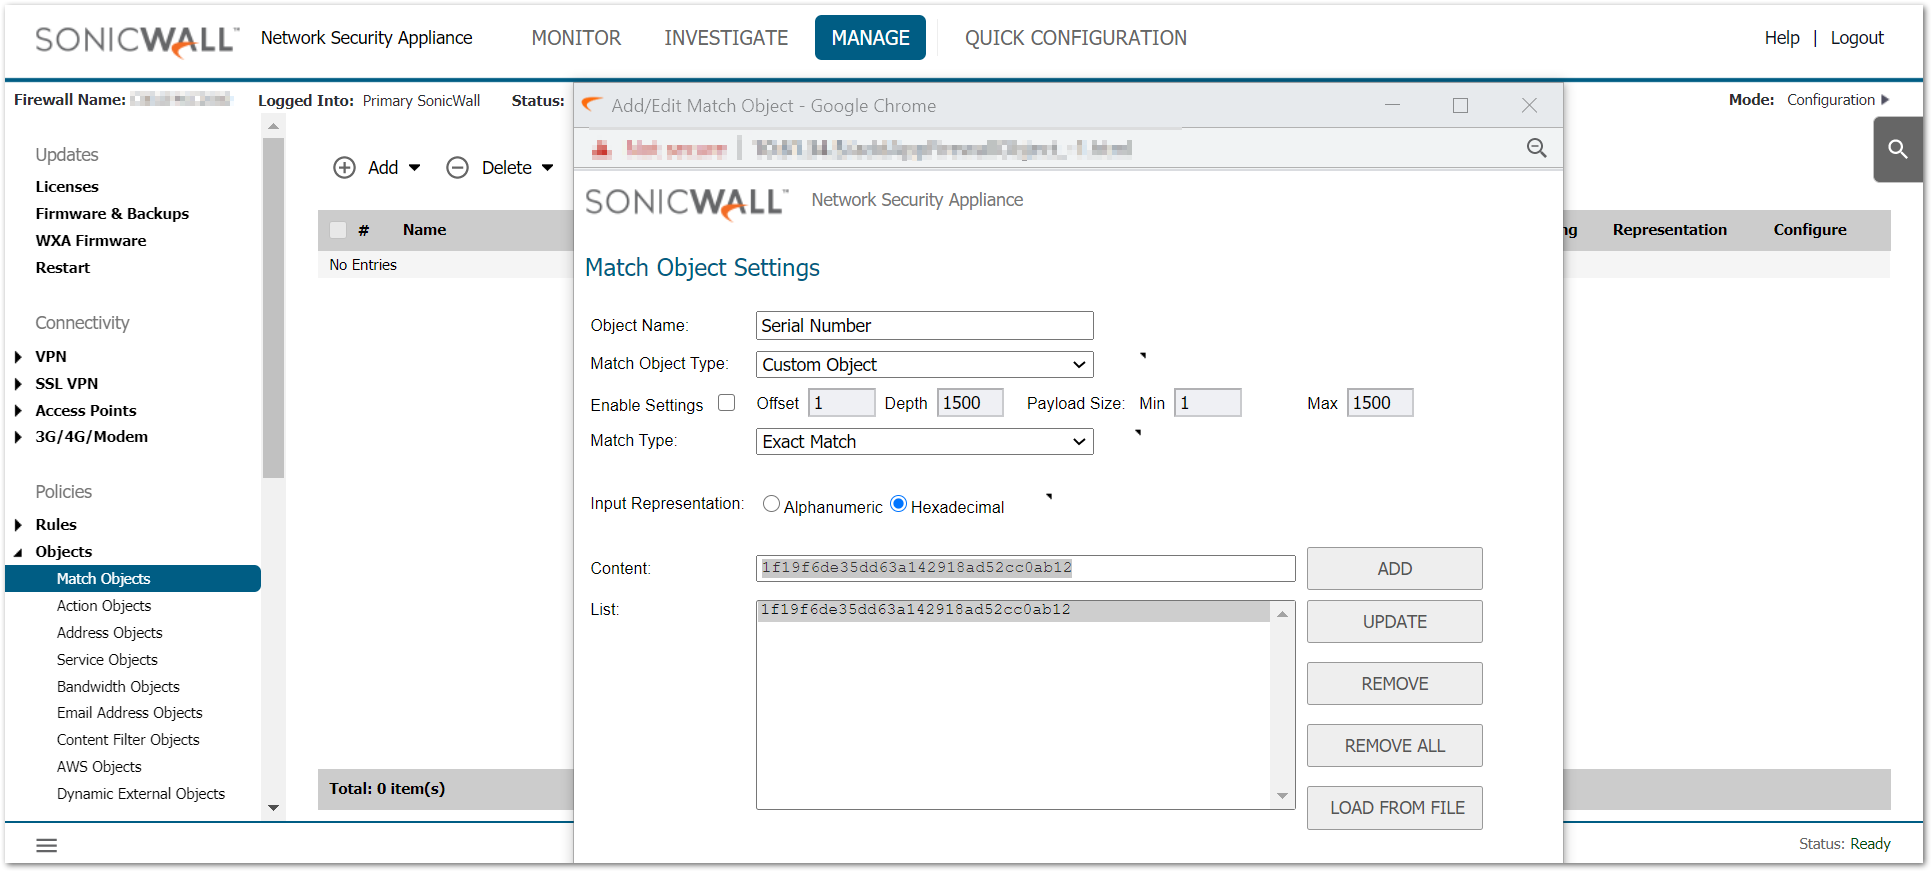Open Licenses in the sidebar
Viewport: 1932px width, 872px height.
coord(67,187)
